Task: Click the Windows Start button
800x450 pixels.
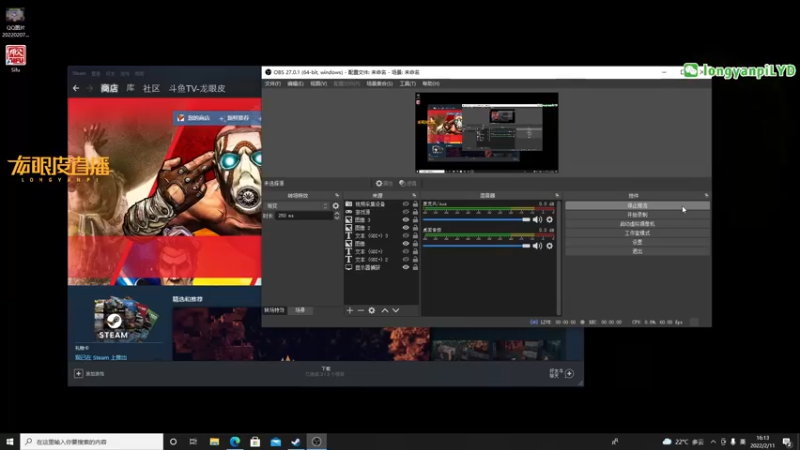Action: [10, 441]
